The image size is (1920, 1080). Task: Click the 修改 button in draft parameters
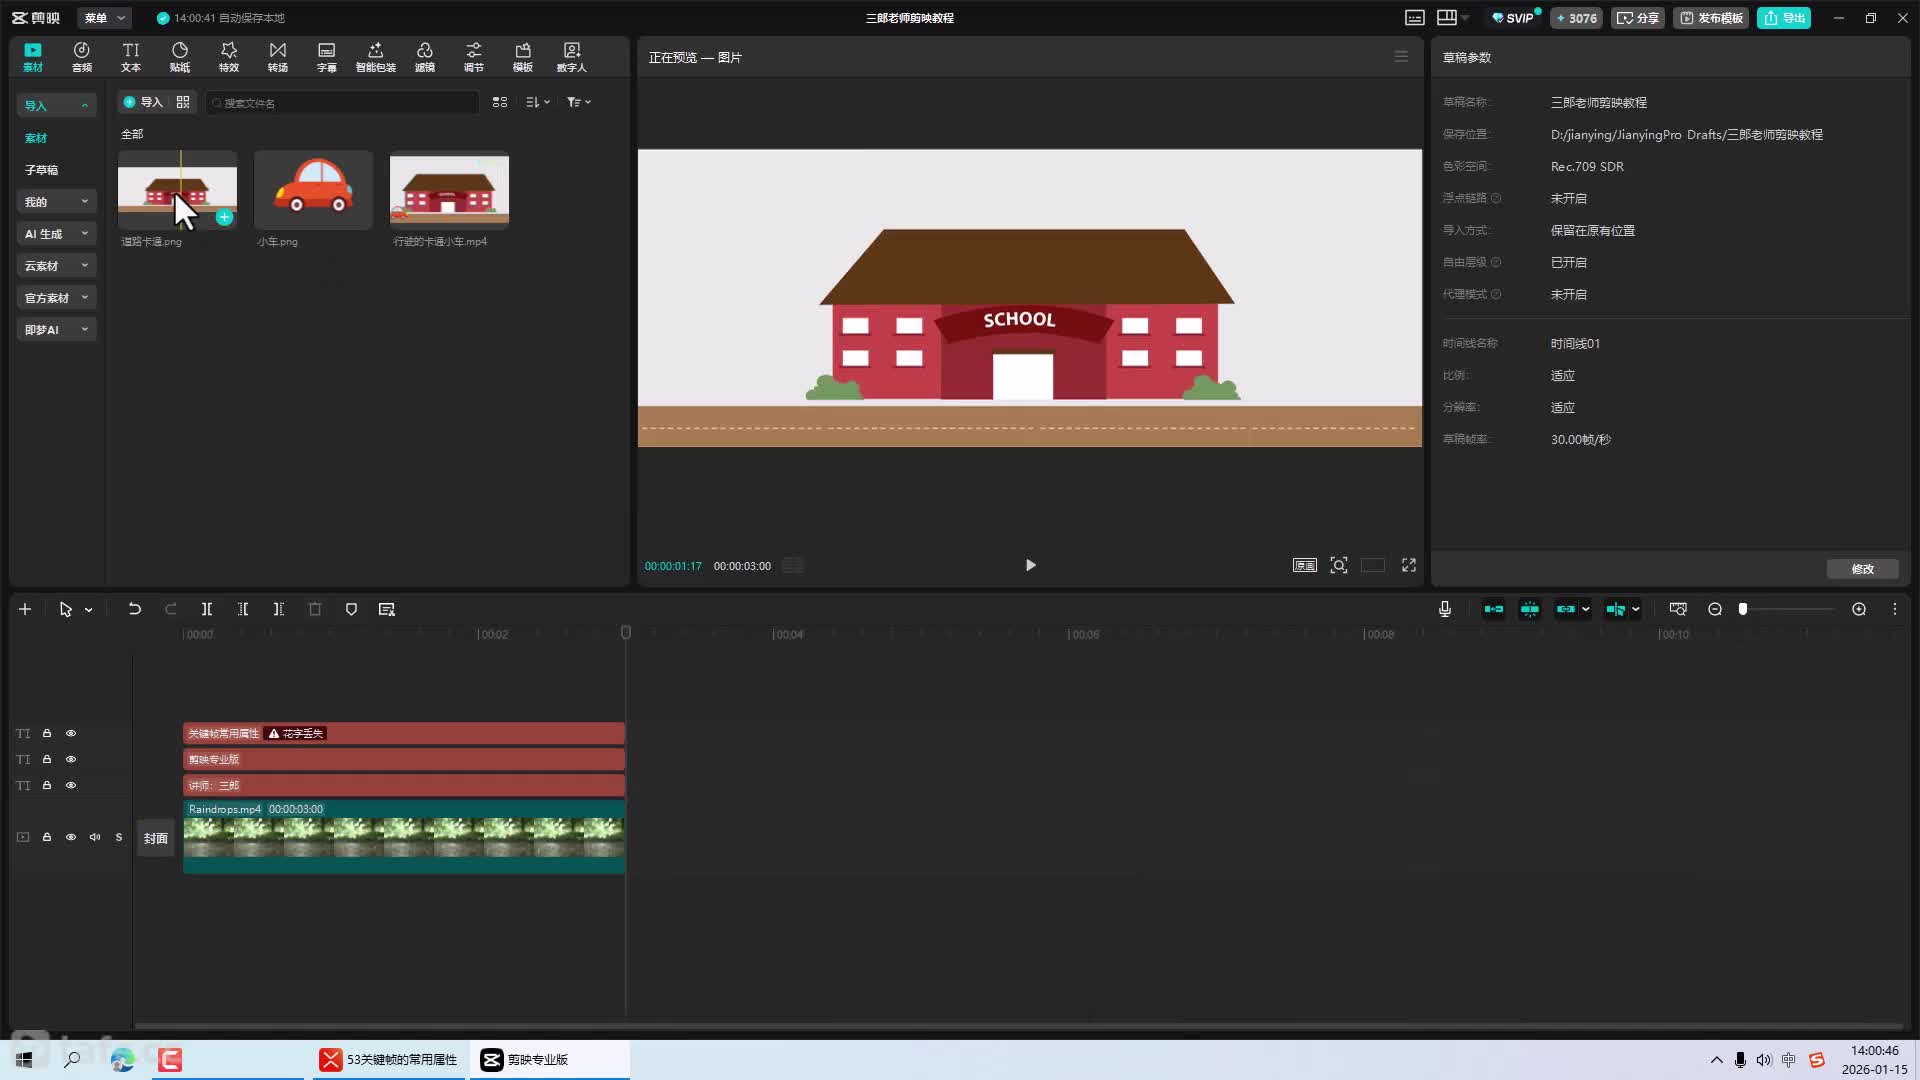click(x=1862, y=569)
